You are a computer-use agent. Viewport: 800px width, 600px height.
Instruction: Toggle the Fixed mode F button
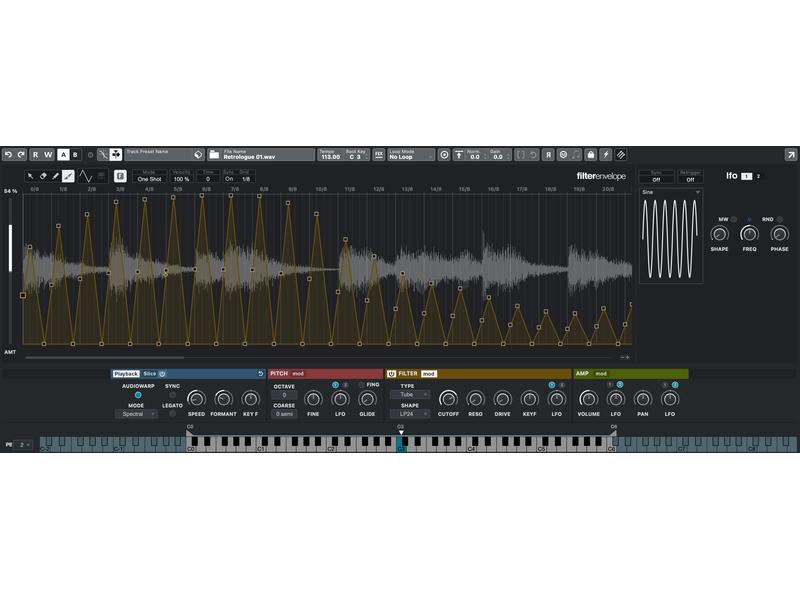click(120, 176)
